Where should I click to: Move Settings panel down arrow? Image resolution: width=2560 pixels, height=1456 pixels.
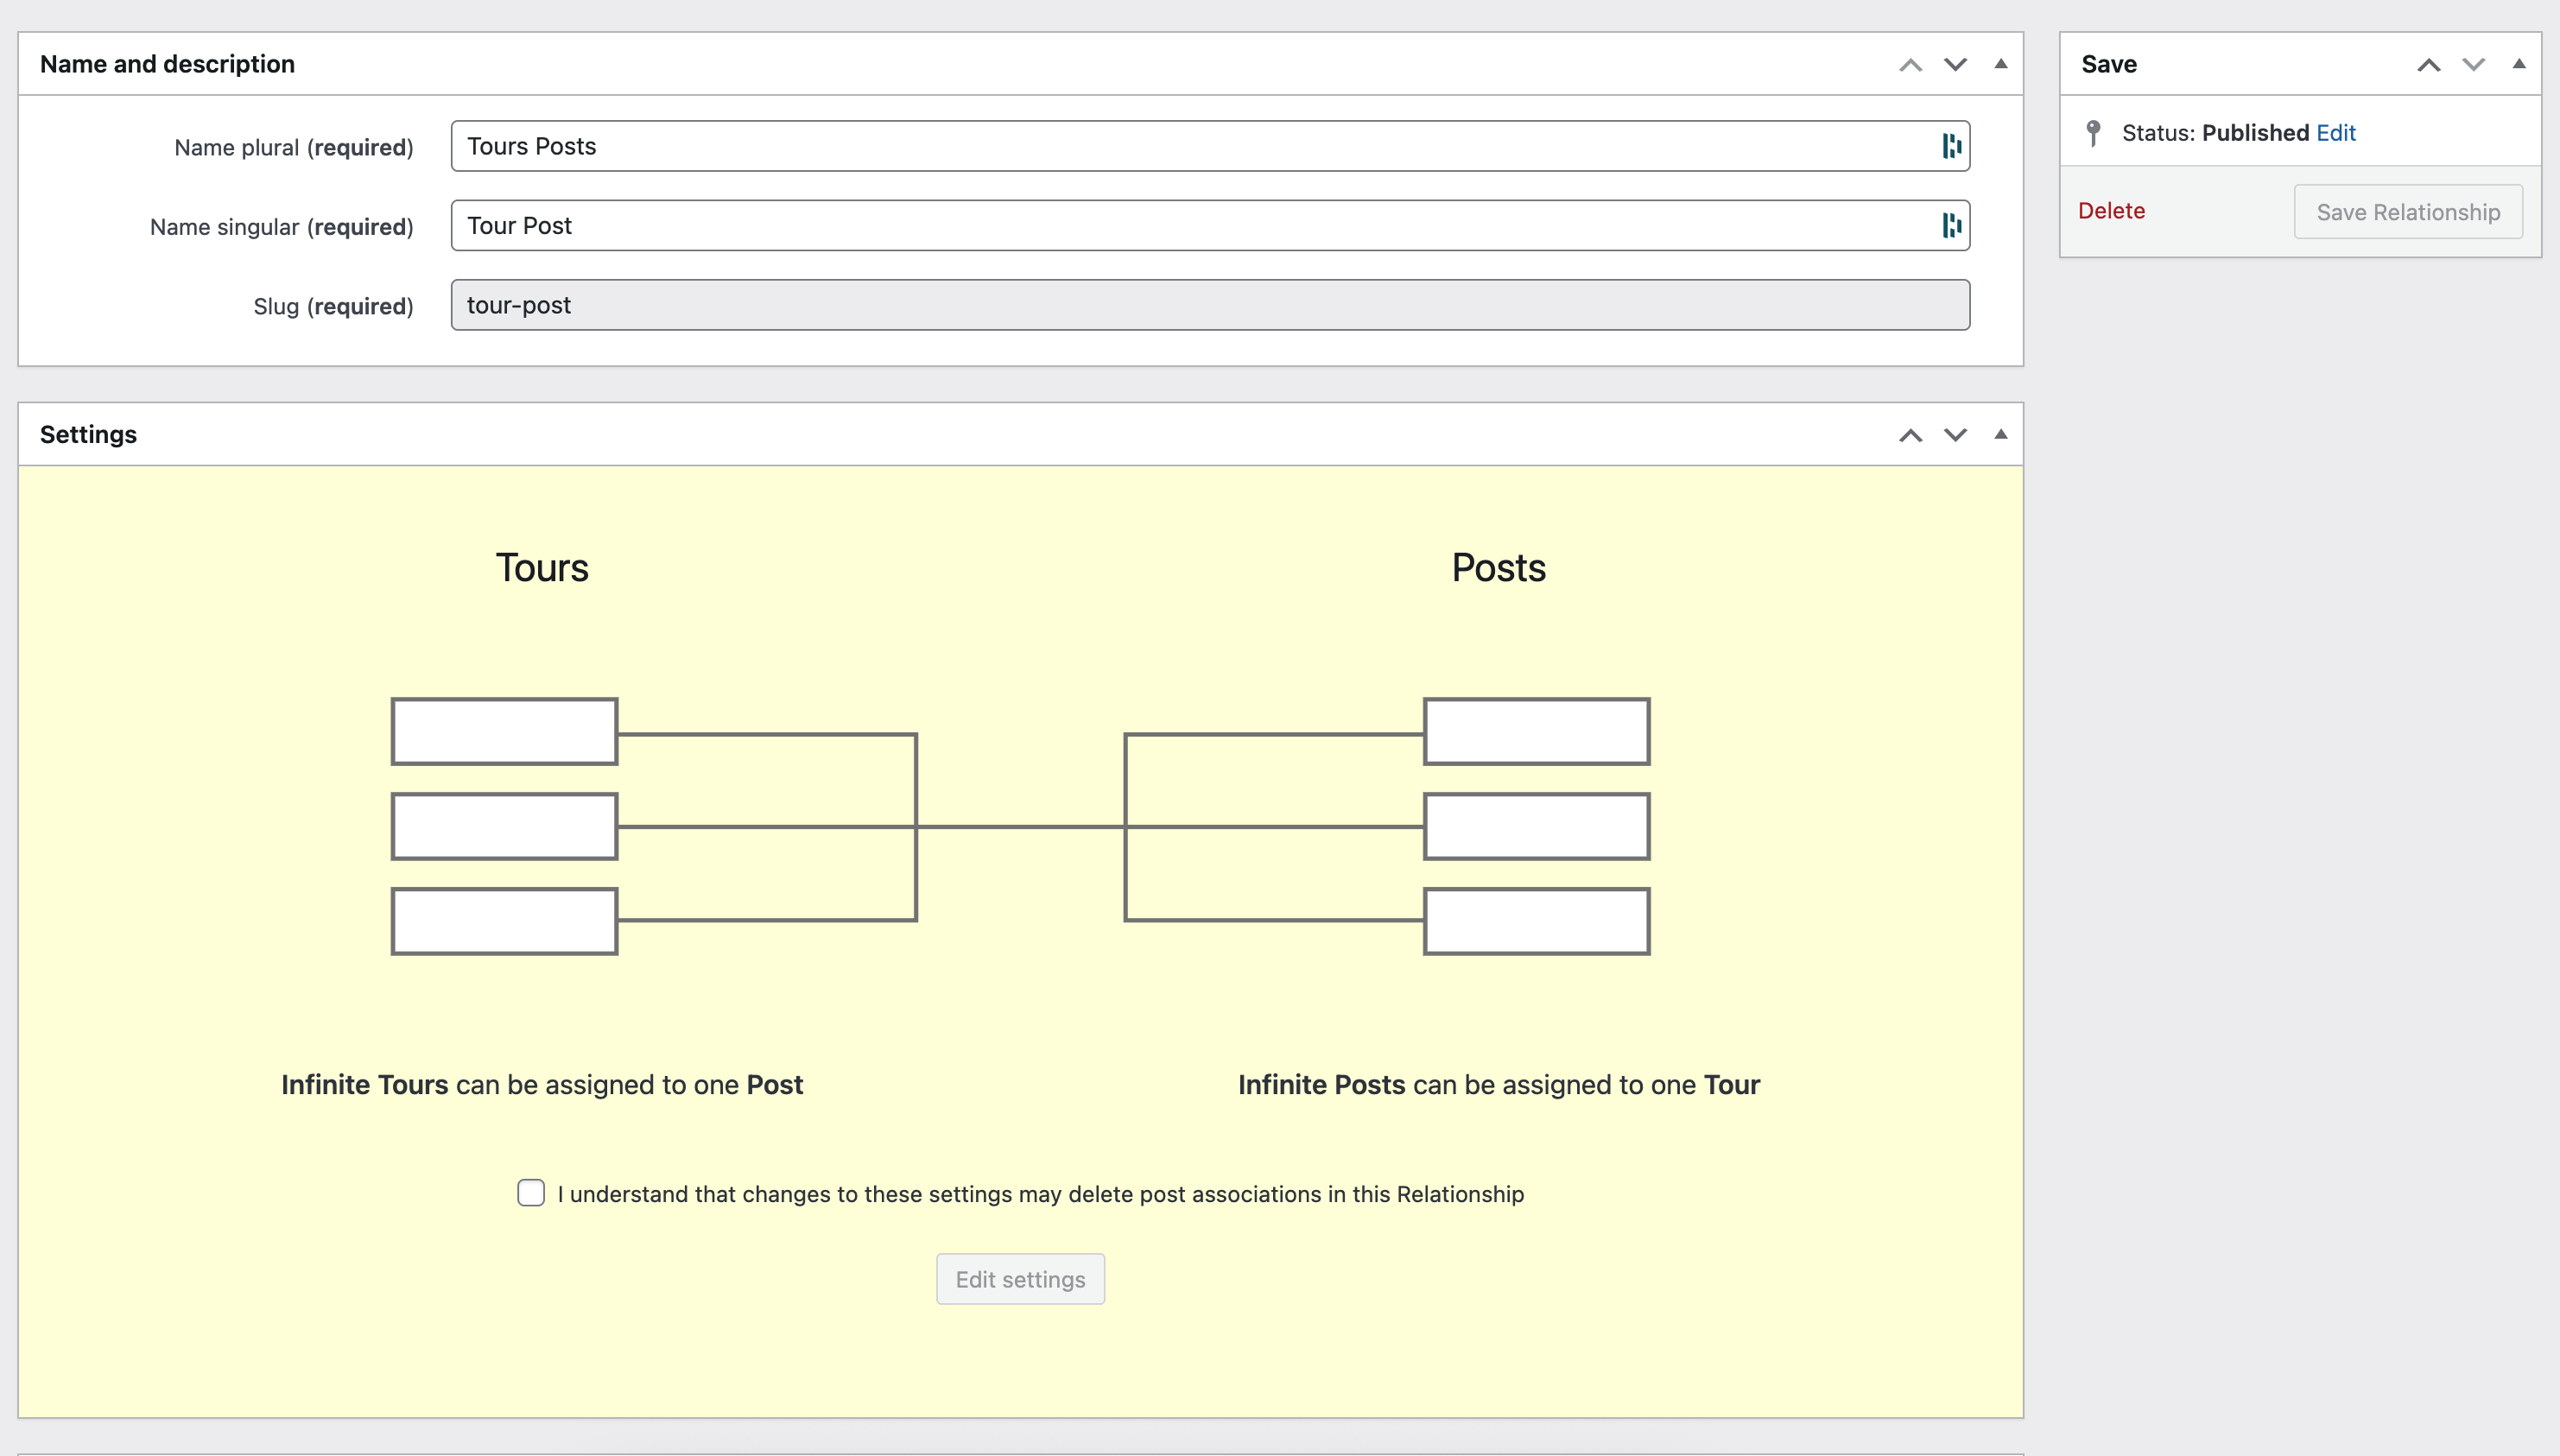(x=1955, y=435)
